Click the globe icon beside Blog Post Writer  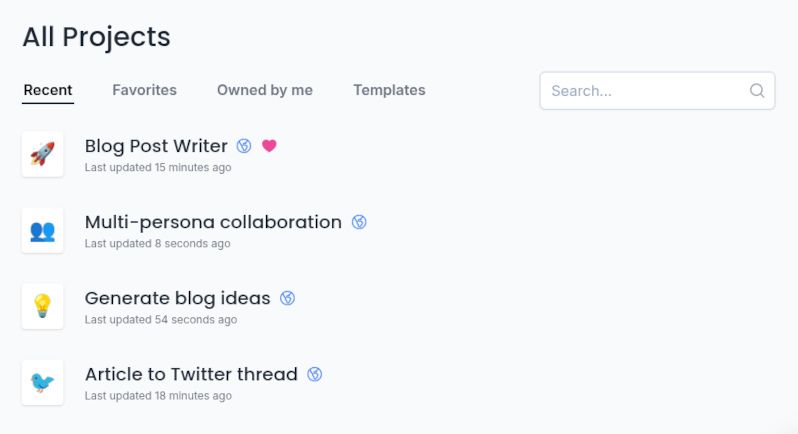point(244,146)
